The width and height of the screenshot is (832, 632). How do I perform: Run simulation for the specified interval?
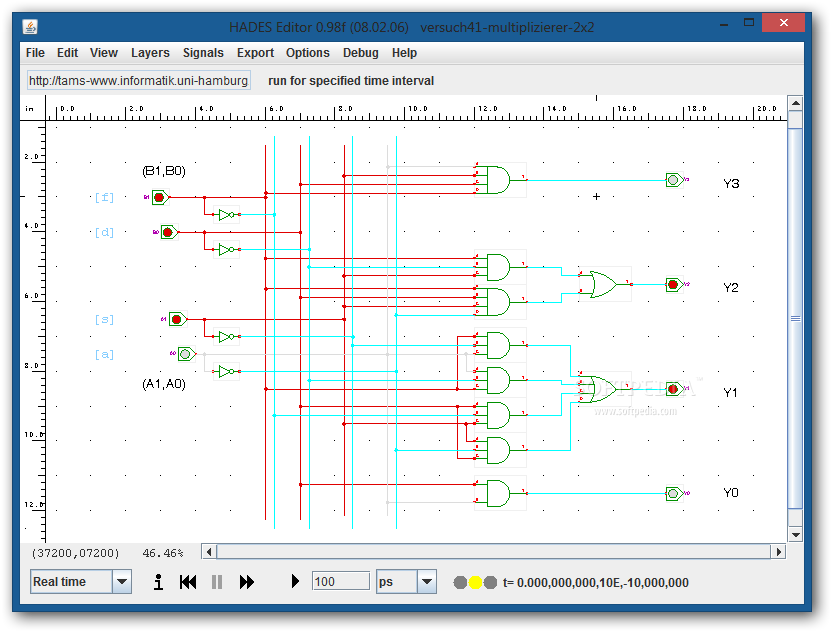295,582
